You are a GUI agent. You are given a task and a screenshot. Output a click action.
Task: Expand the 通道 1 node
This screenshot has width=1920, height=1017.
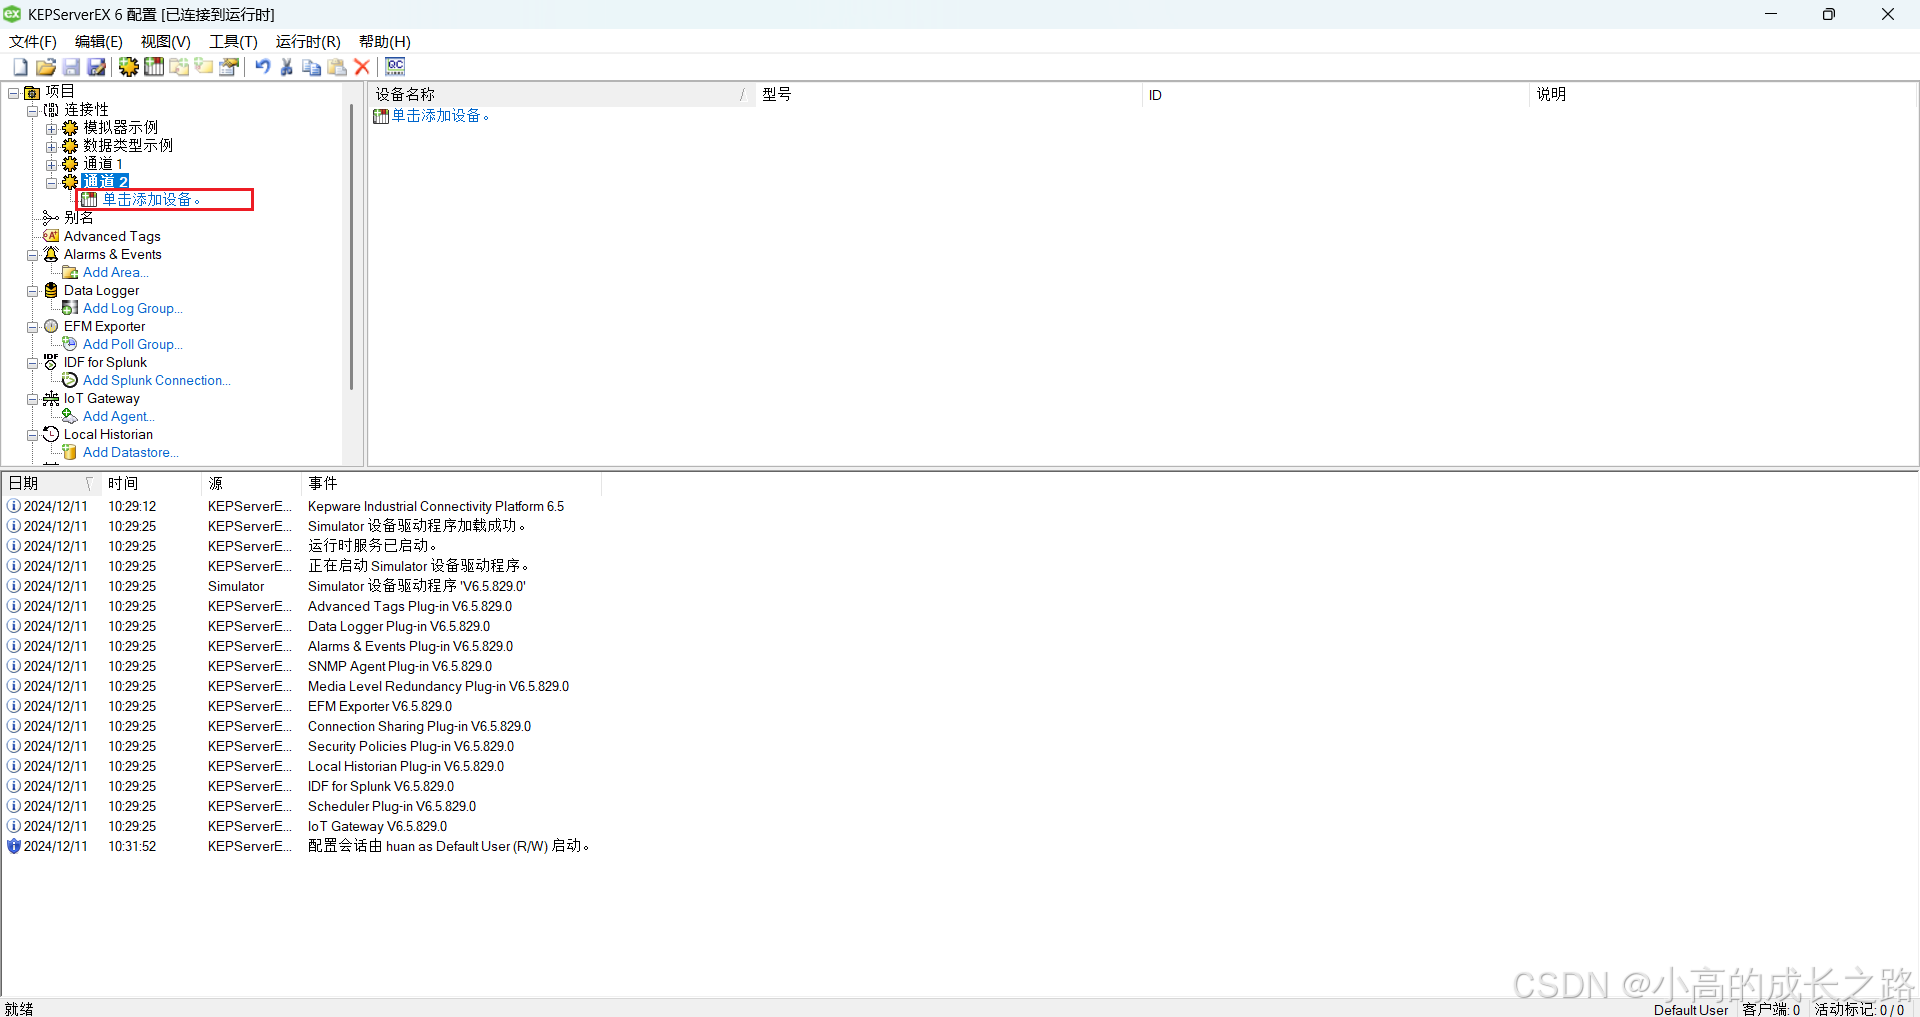(51, 165)
